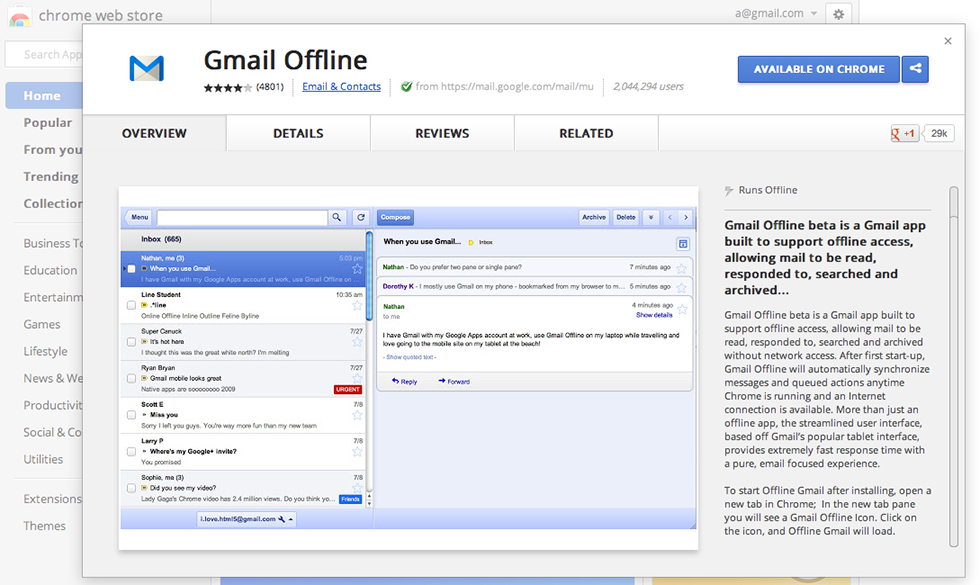Click the Gmail Offline envelope logo
The image size is (980, 585).
point(146,69)
